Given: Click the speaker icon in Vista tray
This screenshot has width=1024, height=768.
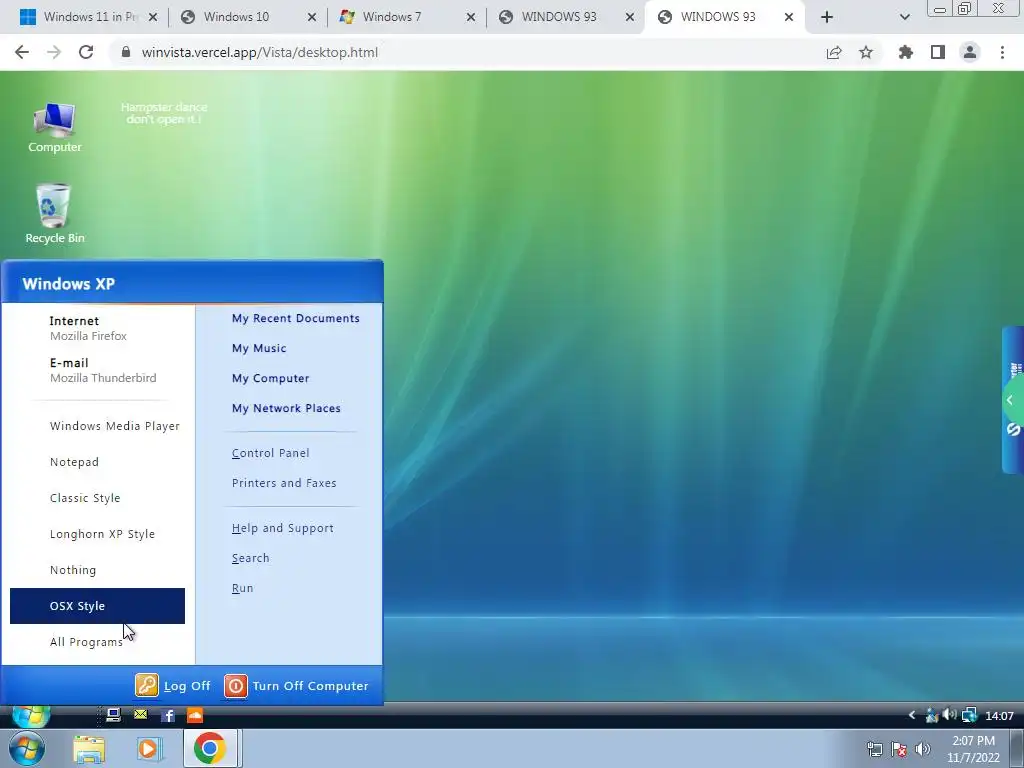Looking at the screenshot, I should pyautogui.click(x=950, y=715).
